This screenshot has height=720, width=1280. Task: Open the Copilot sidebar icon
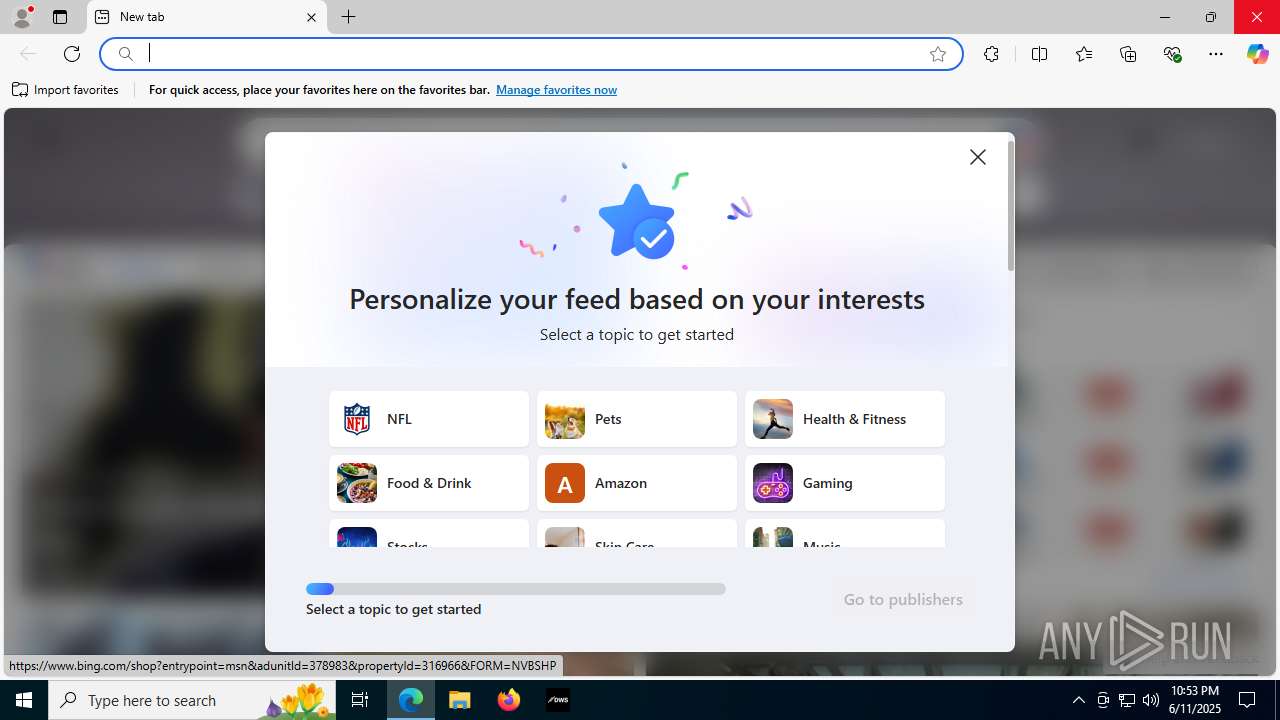tap(1257, 54)
